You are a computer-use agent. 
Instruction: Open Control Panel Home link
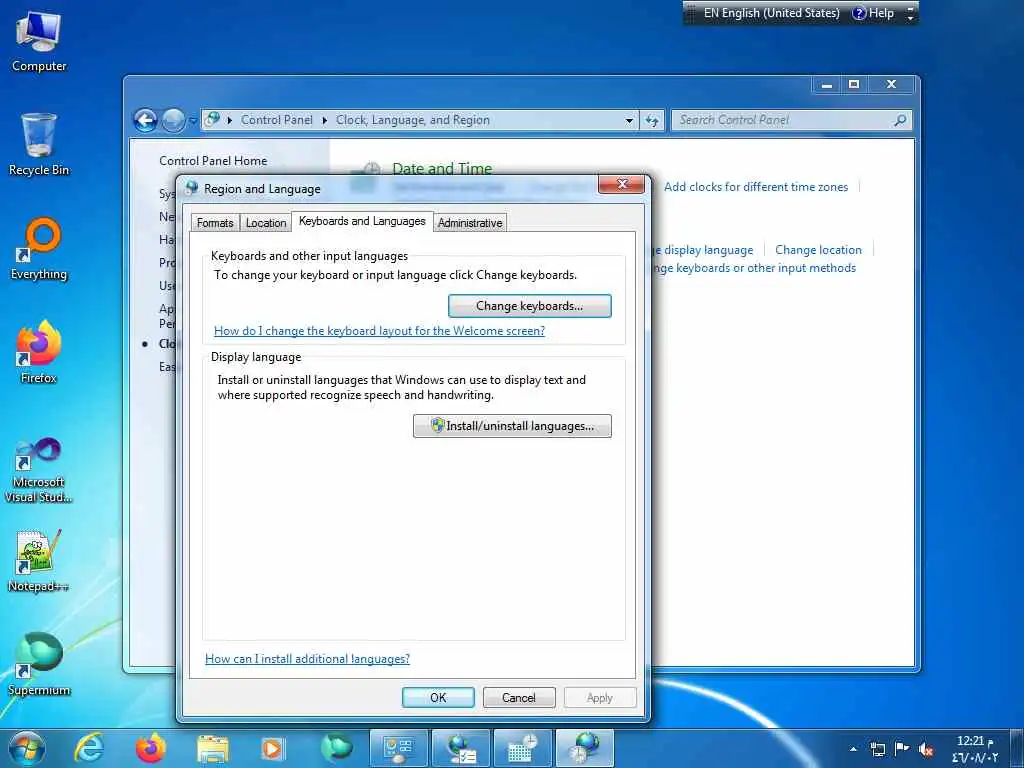click(213, 161)
